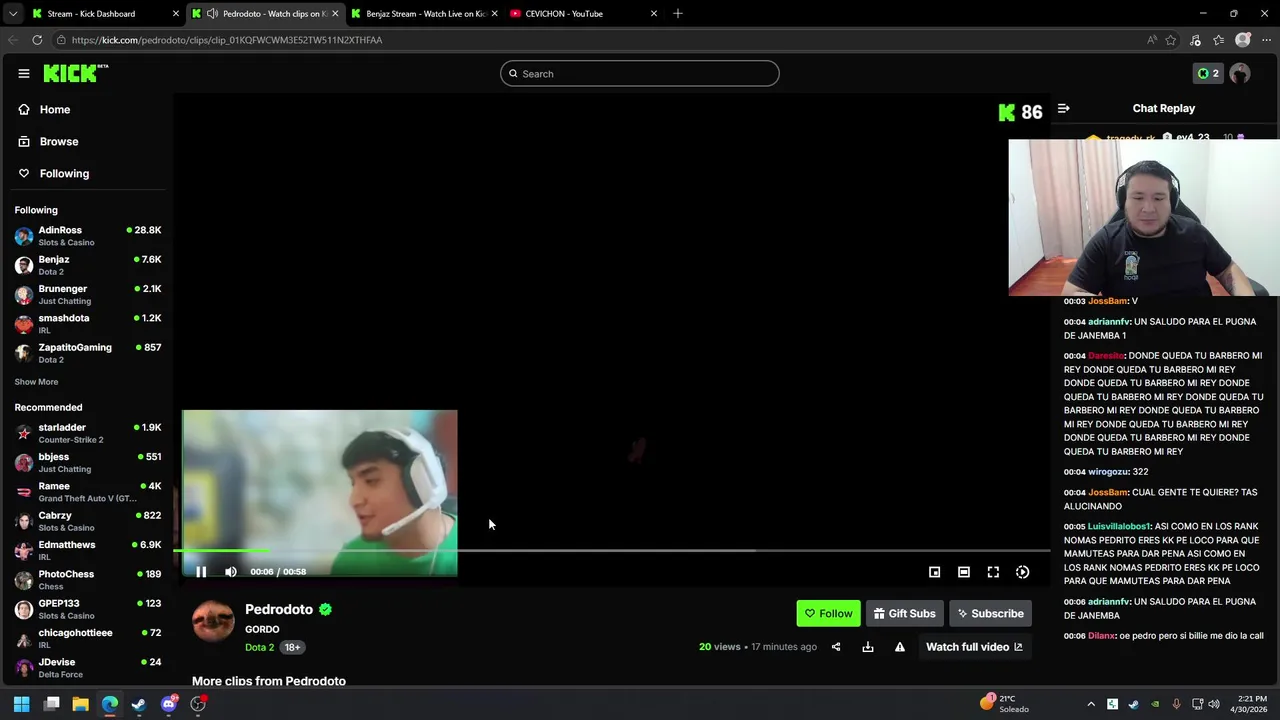
Task: Open Steam from taskbar
Action: click(x=139, y=704)
